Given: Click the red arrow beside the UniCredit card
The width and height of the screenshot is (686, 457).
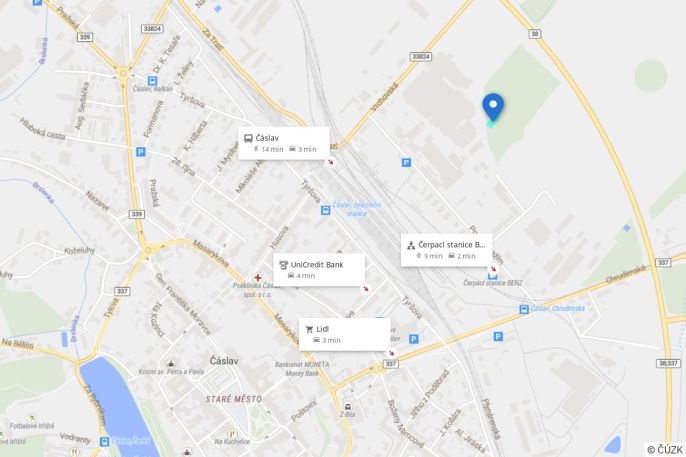Looking at the screenshot, I should pos(365,289).
